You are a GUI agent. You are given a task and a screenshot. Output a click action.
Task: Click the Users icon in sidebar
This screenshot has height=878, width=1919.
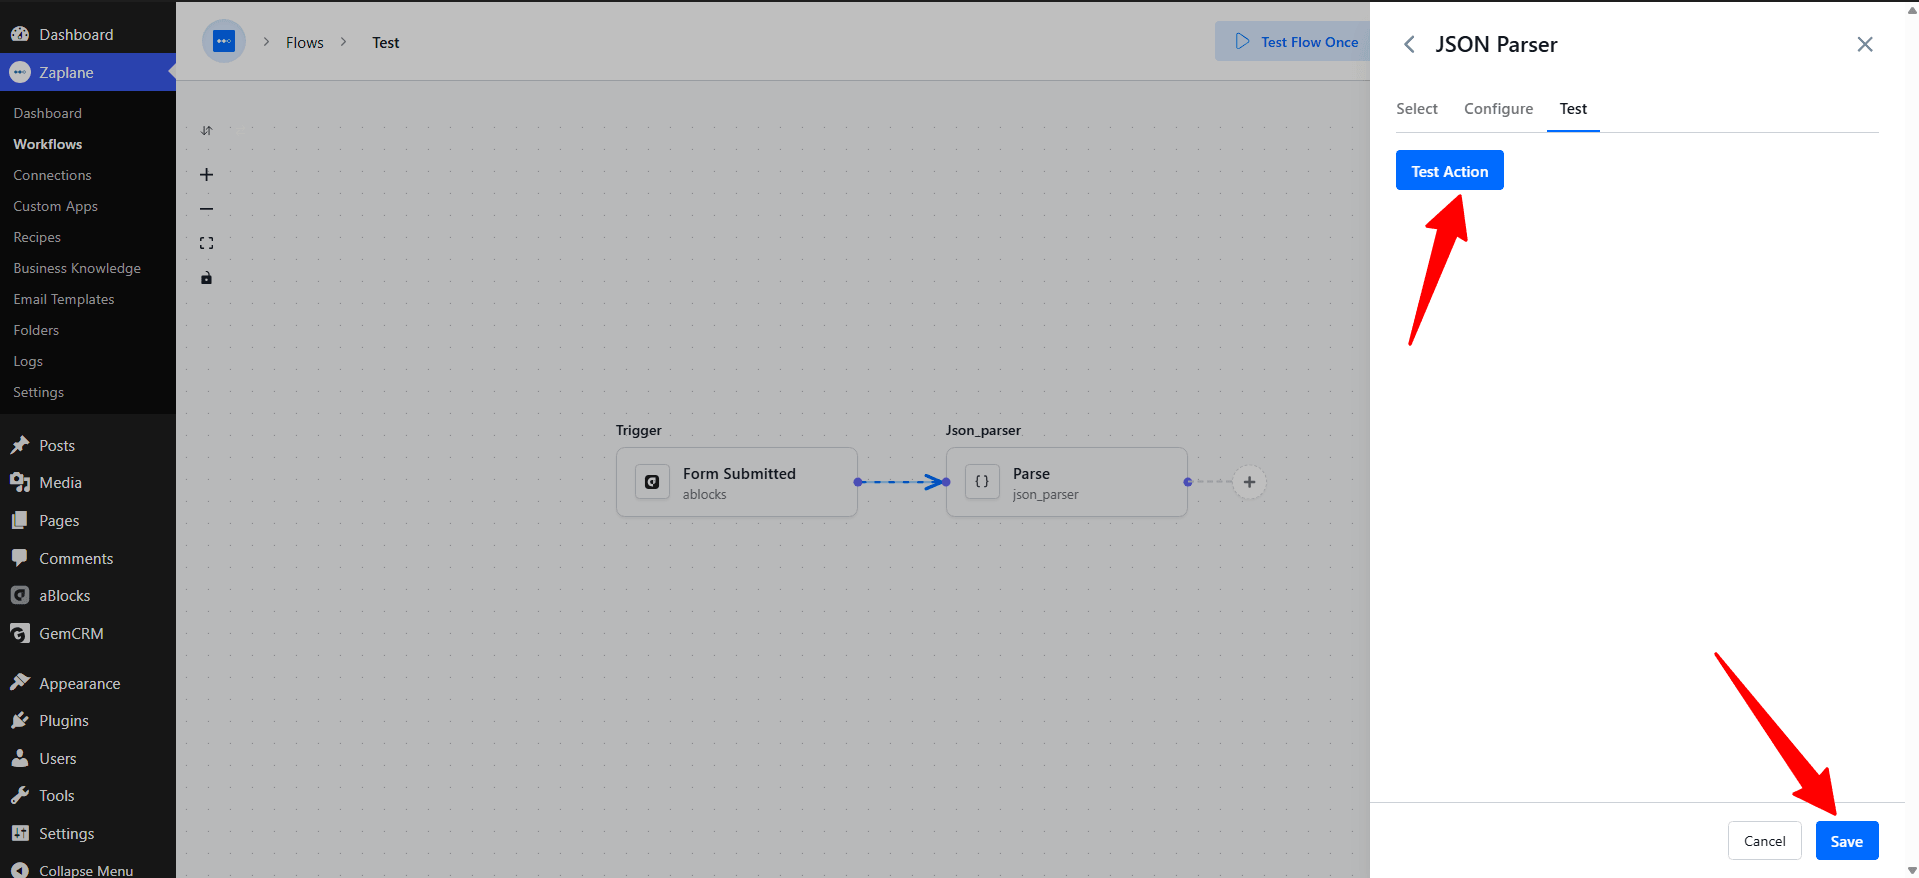[x=20, y=758]
